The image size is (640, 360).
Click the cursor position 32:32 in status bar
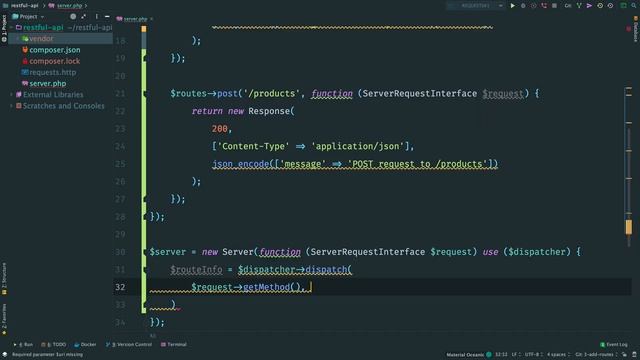[502, 355]
